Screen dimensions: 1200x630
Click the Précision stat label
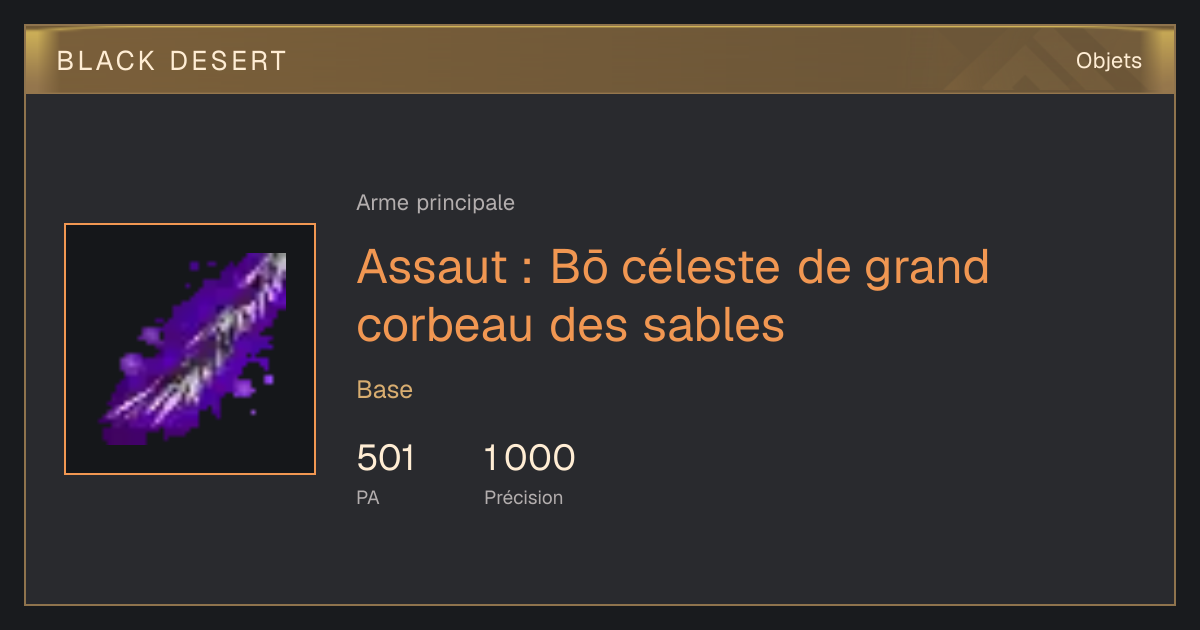(x=524, y=497)
